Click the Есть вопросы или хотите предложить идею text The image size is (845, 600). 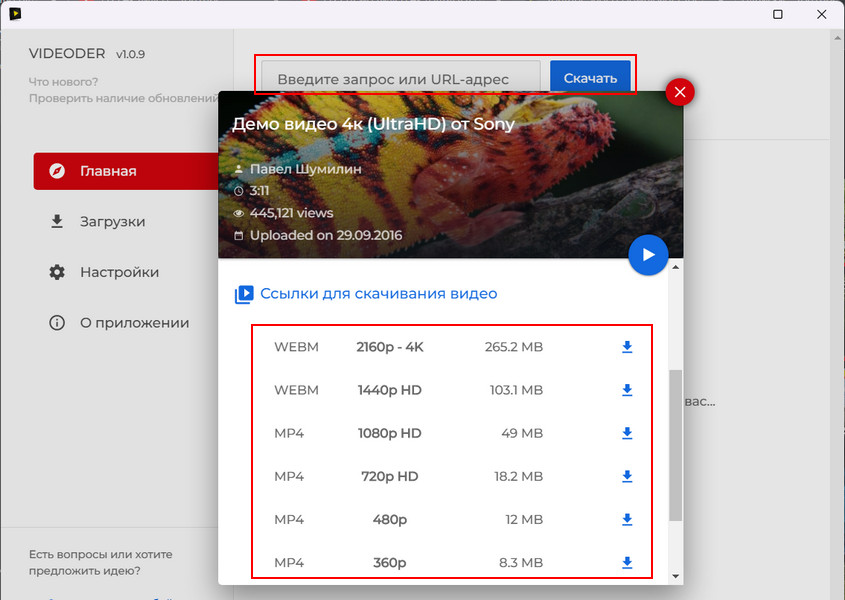click(x=101, y=562)
